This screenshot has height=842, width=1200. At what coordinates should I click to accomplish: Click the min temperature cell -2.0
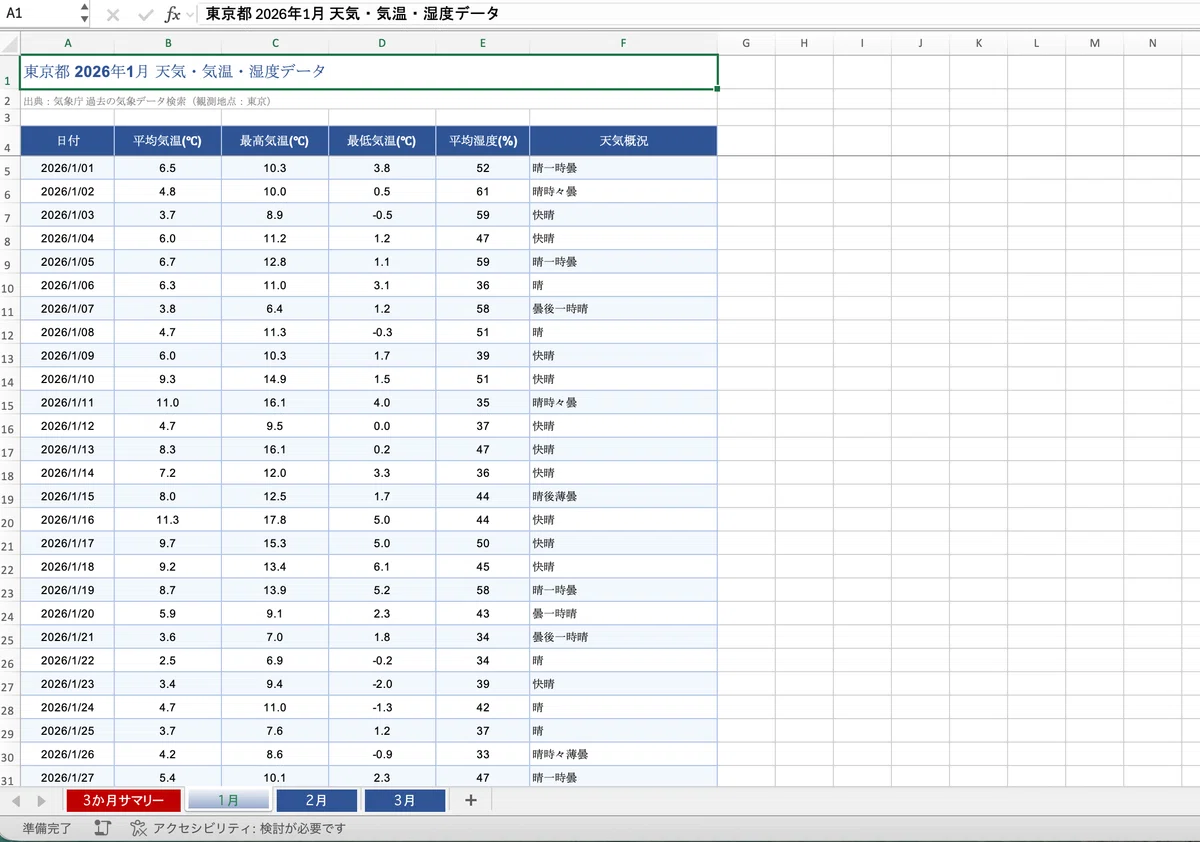[382, 684]
